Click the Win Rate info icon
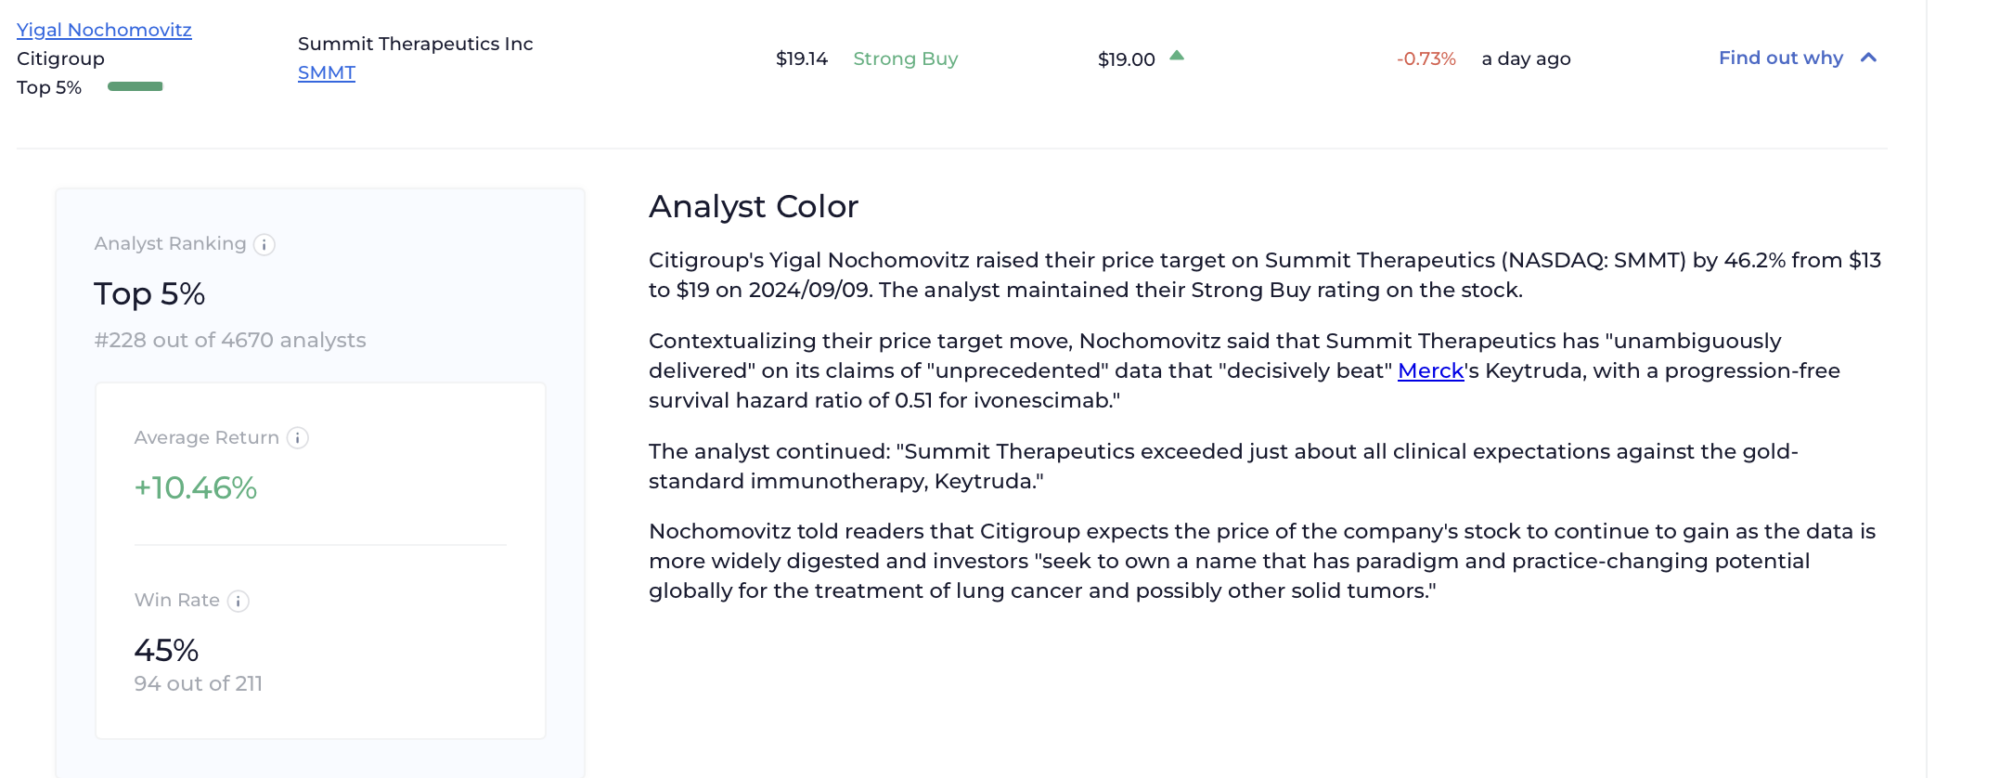The image size is (2000, 778). coord(238,601)
